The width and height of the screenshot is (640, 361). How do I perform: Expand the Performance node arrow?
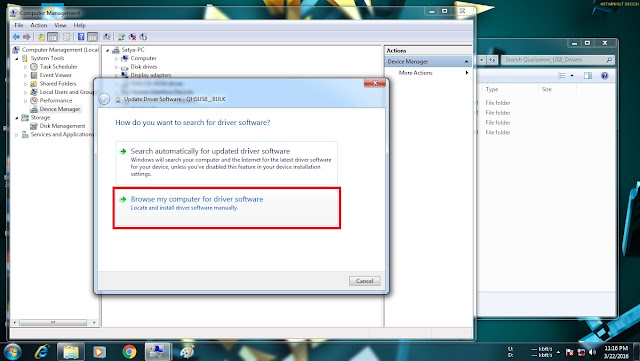click(25, 101)
